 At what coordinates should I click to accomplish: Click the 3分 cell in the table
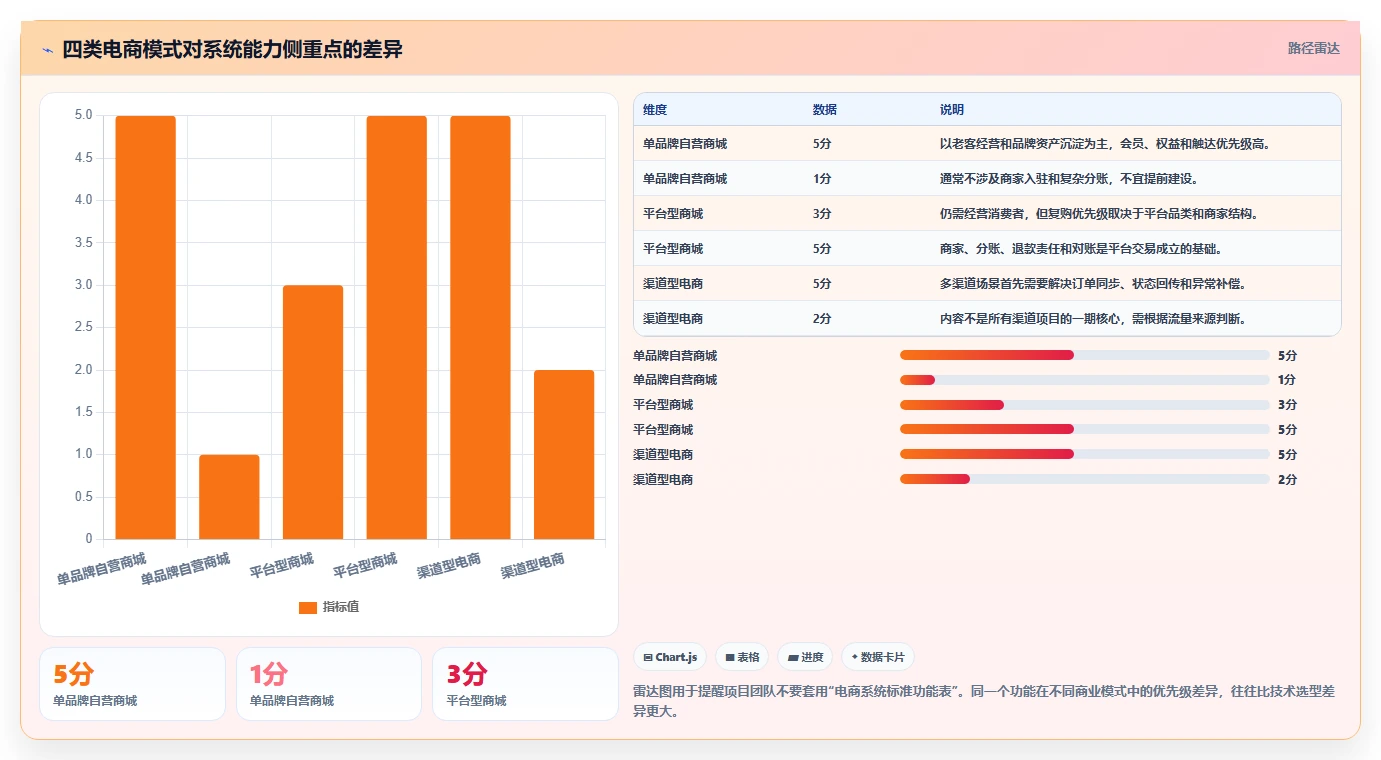click(822, 214)
